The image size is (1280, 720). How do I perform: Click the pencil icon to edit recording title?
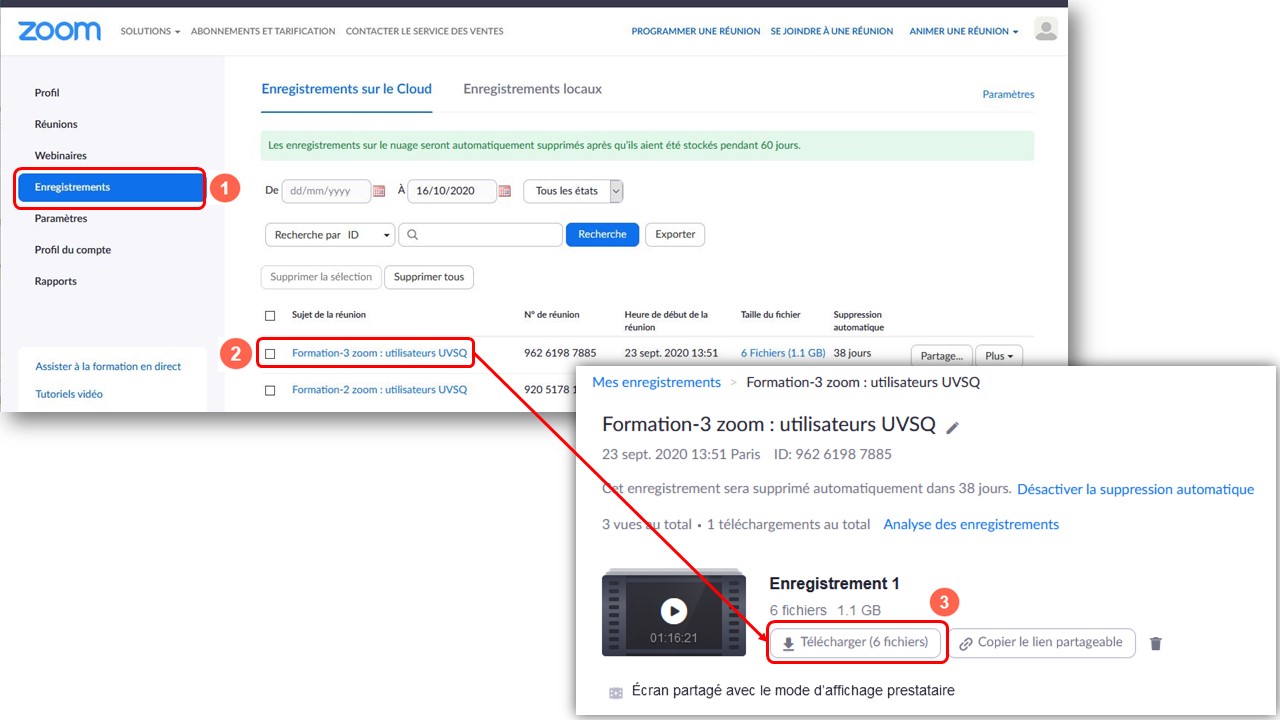[953, 428]
